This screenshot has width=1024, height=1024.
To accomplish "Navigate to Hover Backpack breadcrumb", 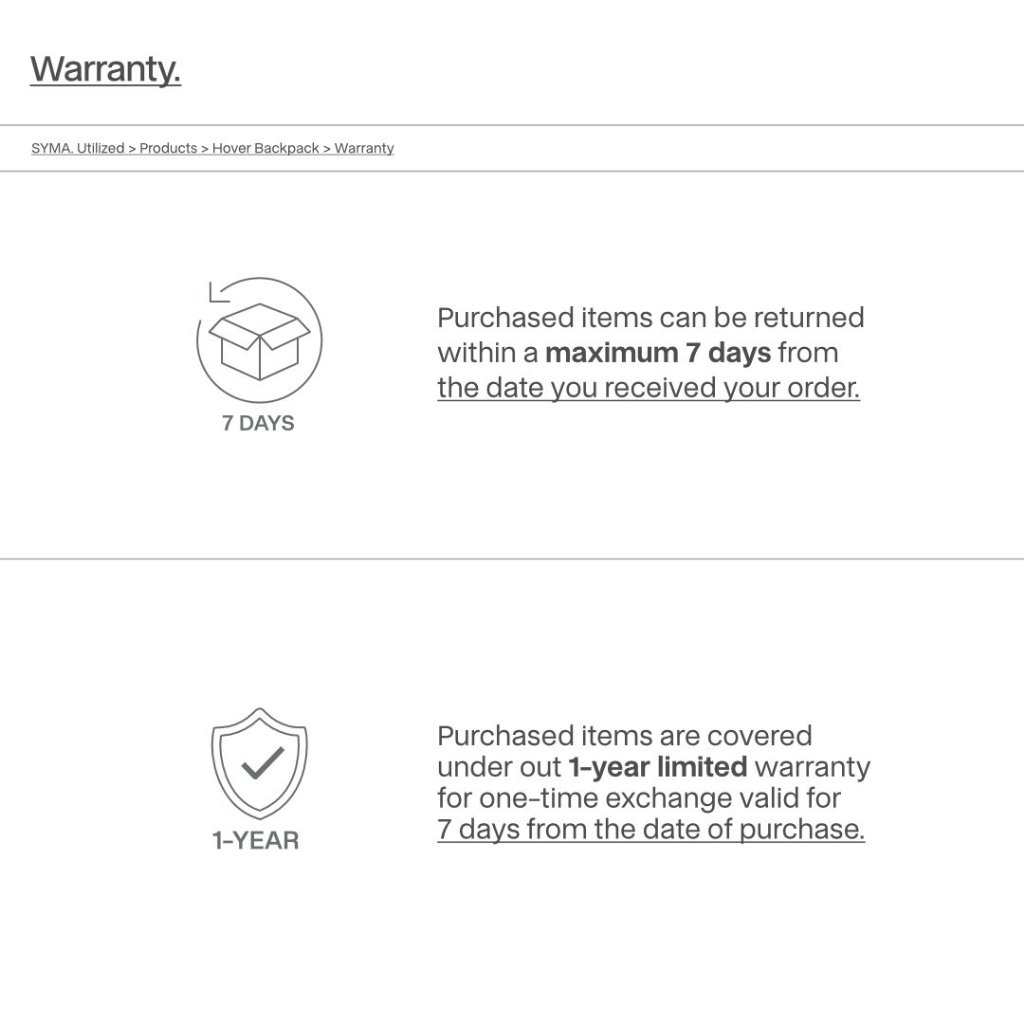I will coord(265,148).
